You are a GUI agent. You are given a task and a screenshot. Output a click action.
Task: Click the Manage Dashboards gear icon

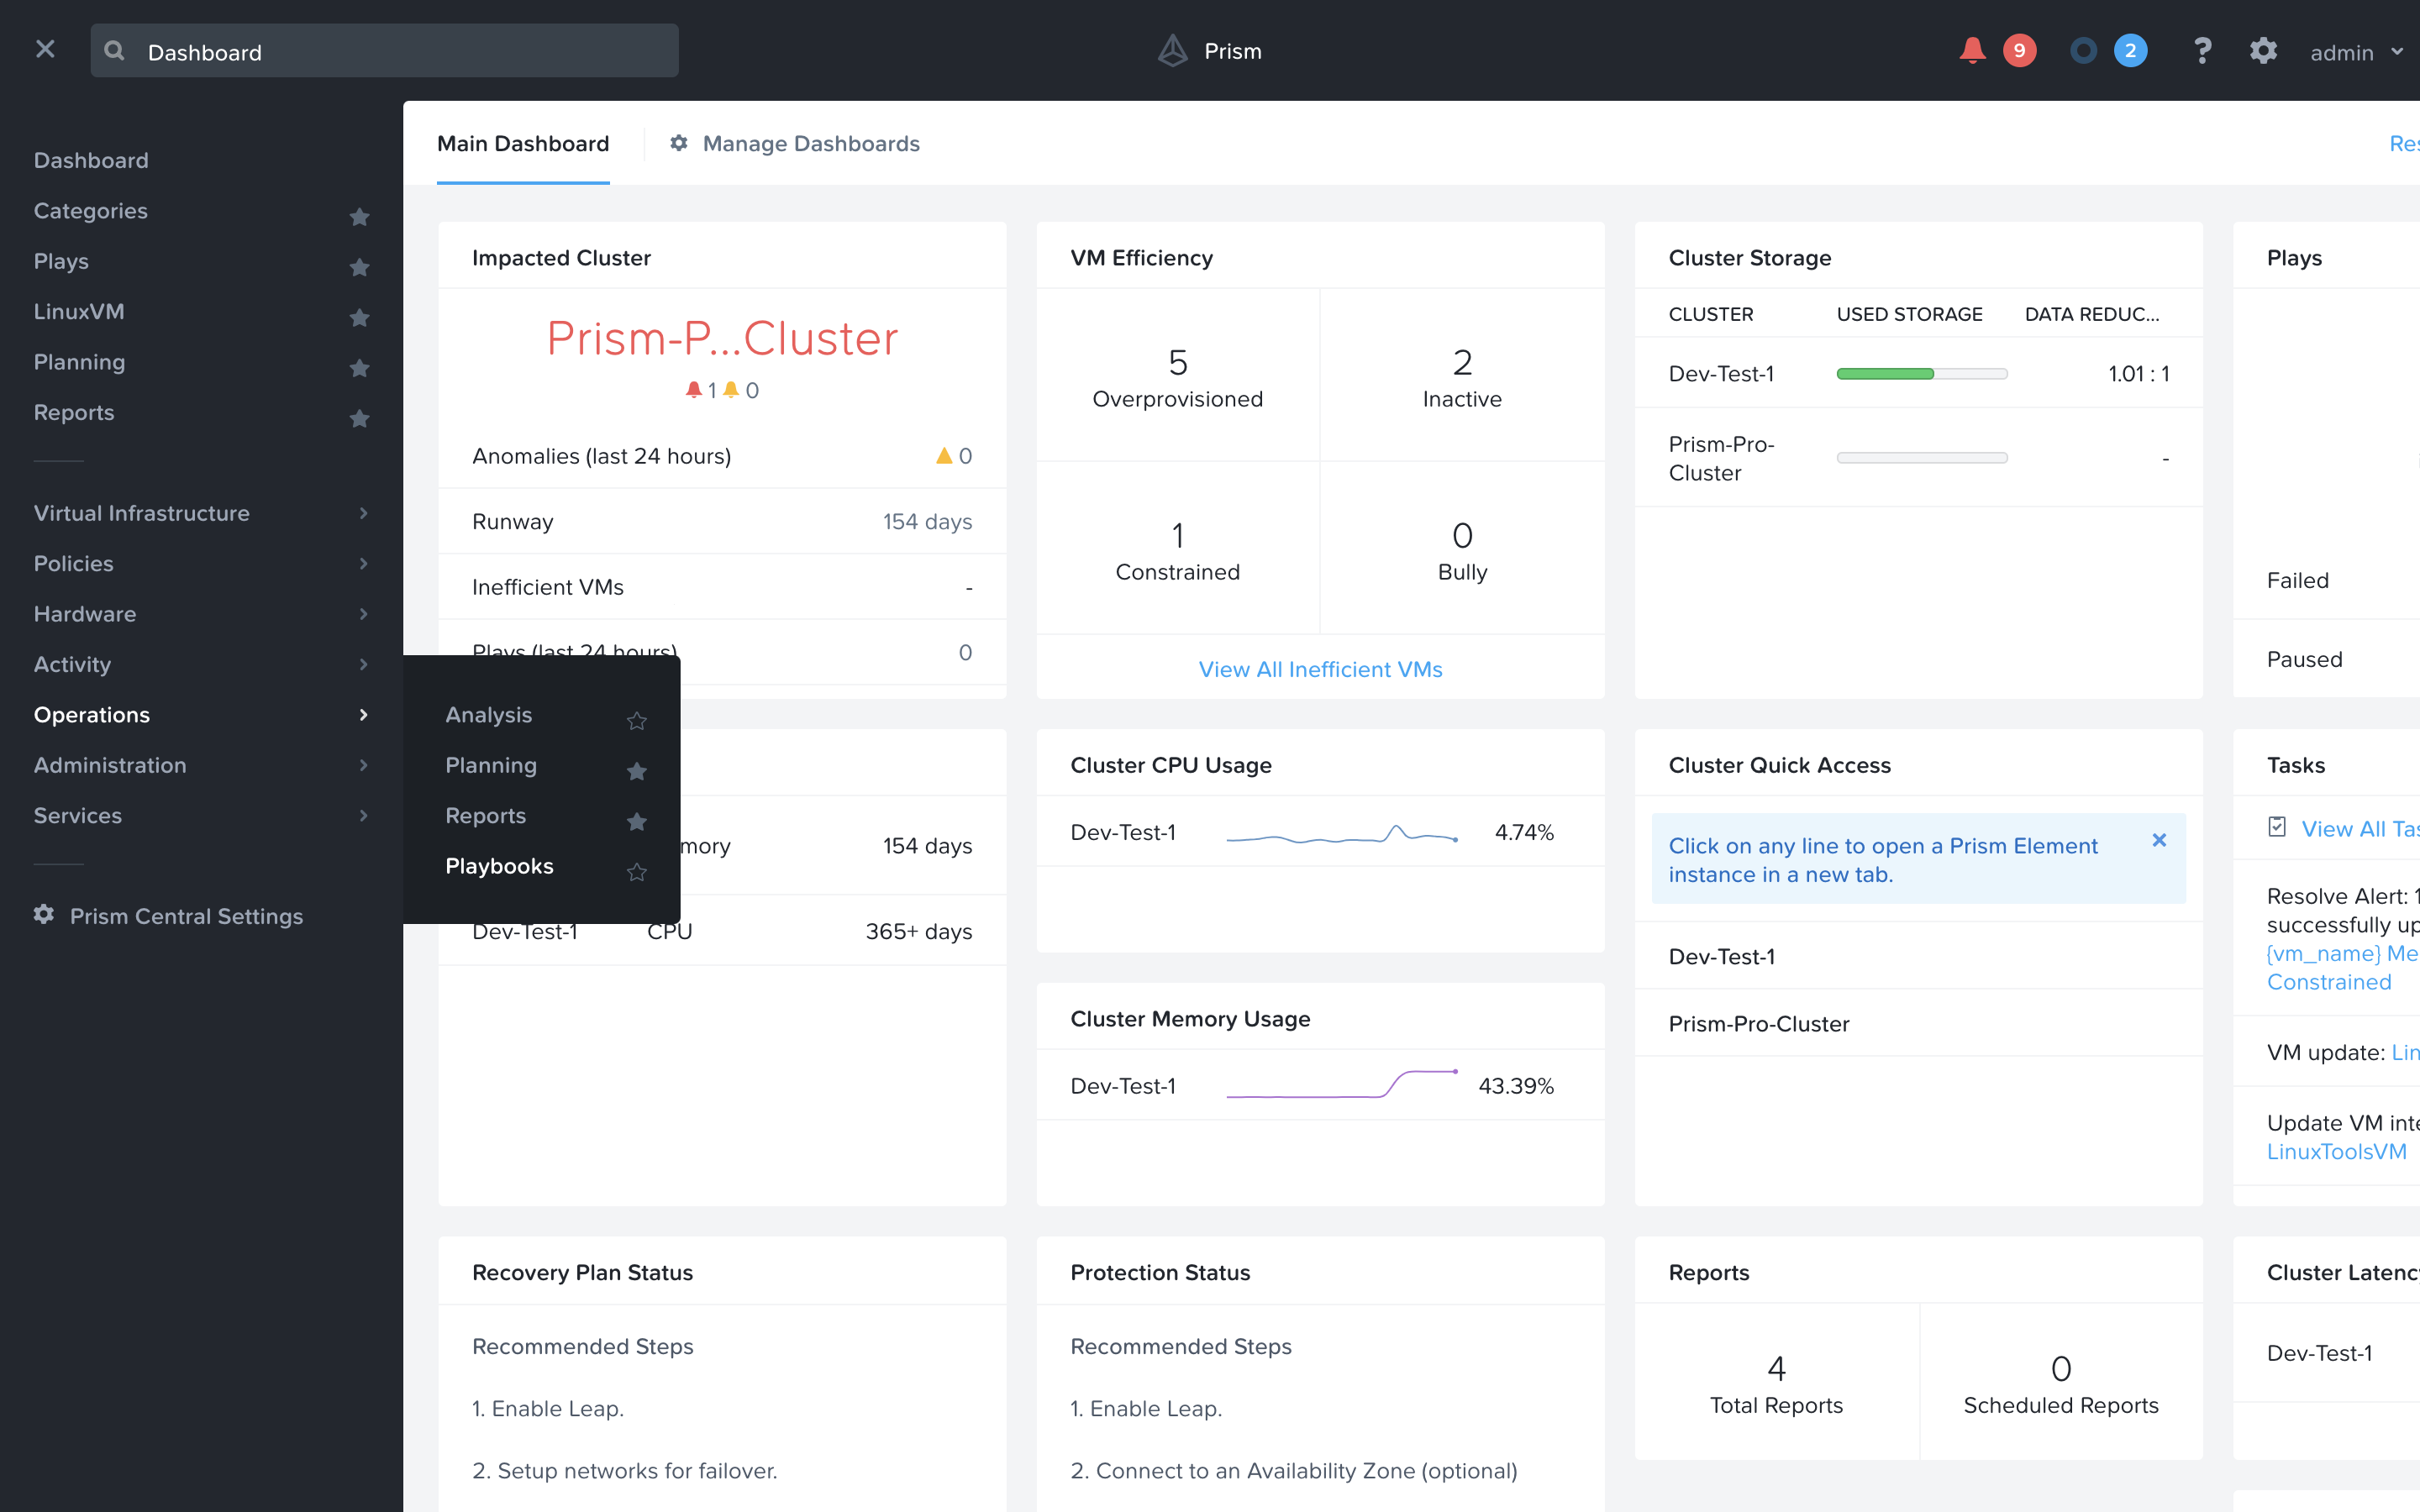[679, 143]
